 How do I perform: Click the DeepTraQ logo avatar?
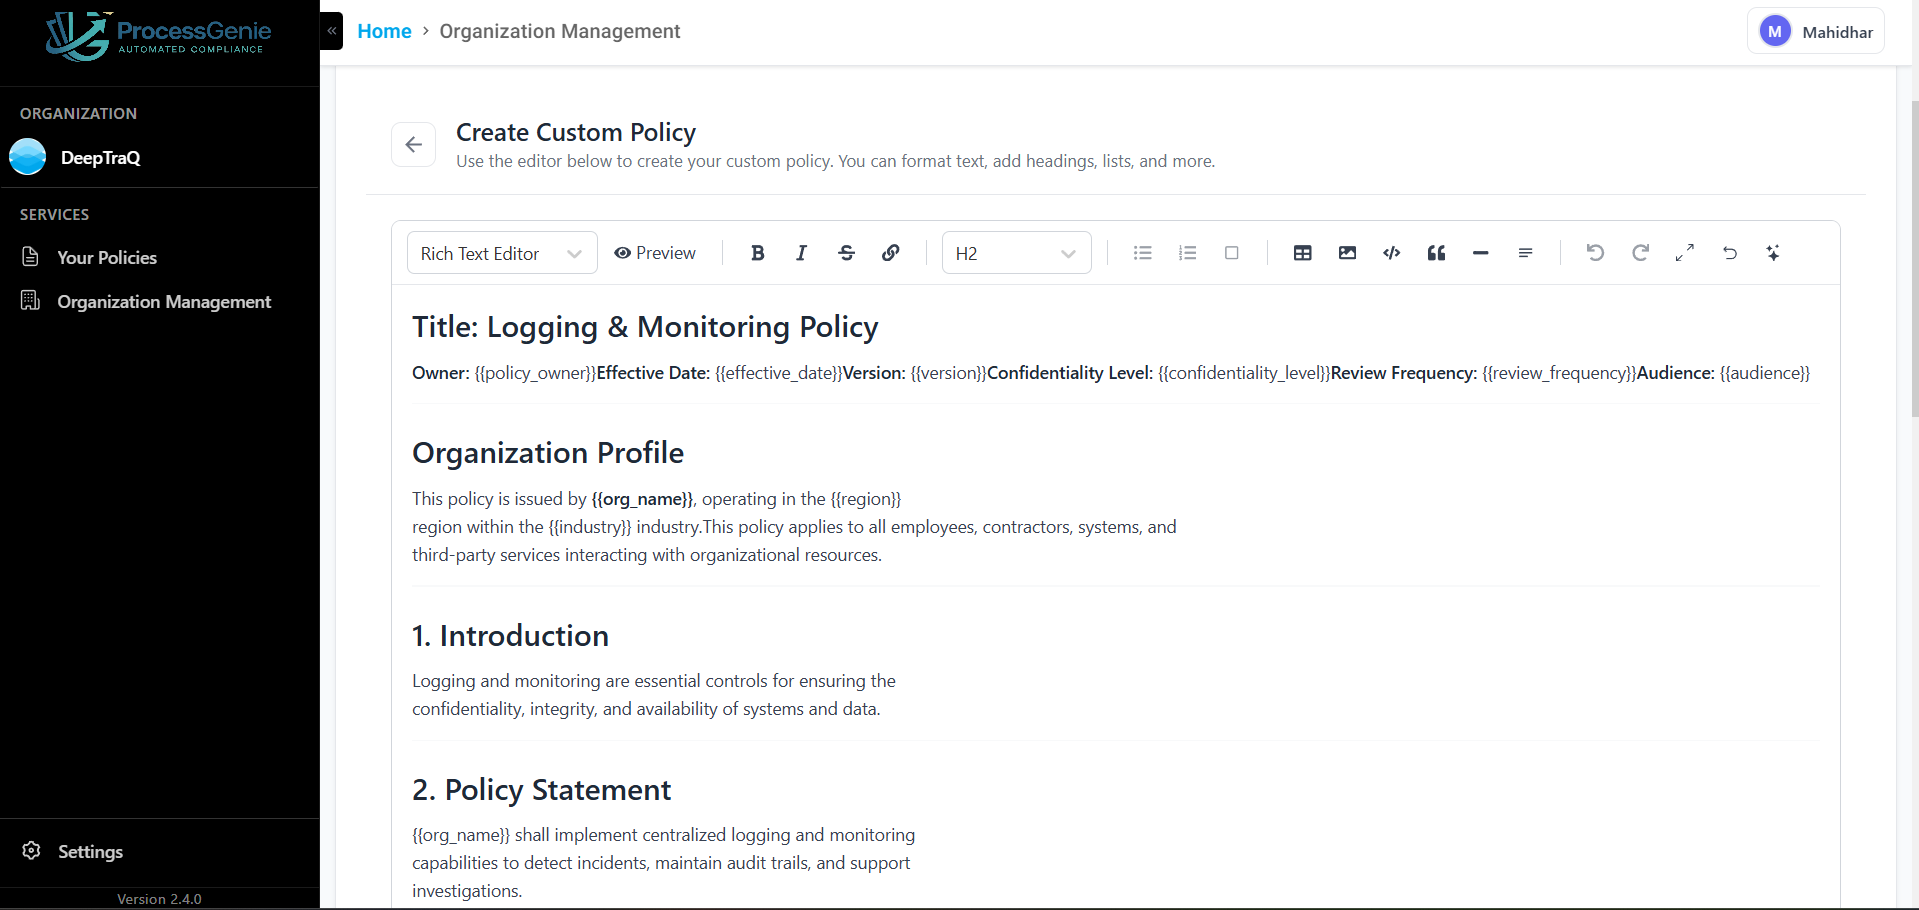[x=28, y=157]
